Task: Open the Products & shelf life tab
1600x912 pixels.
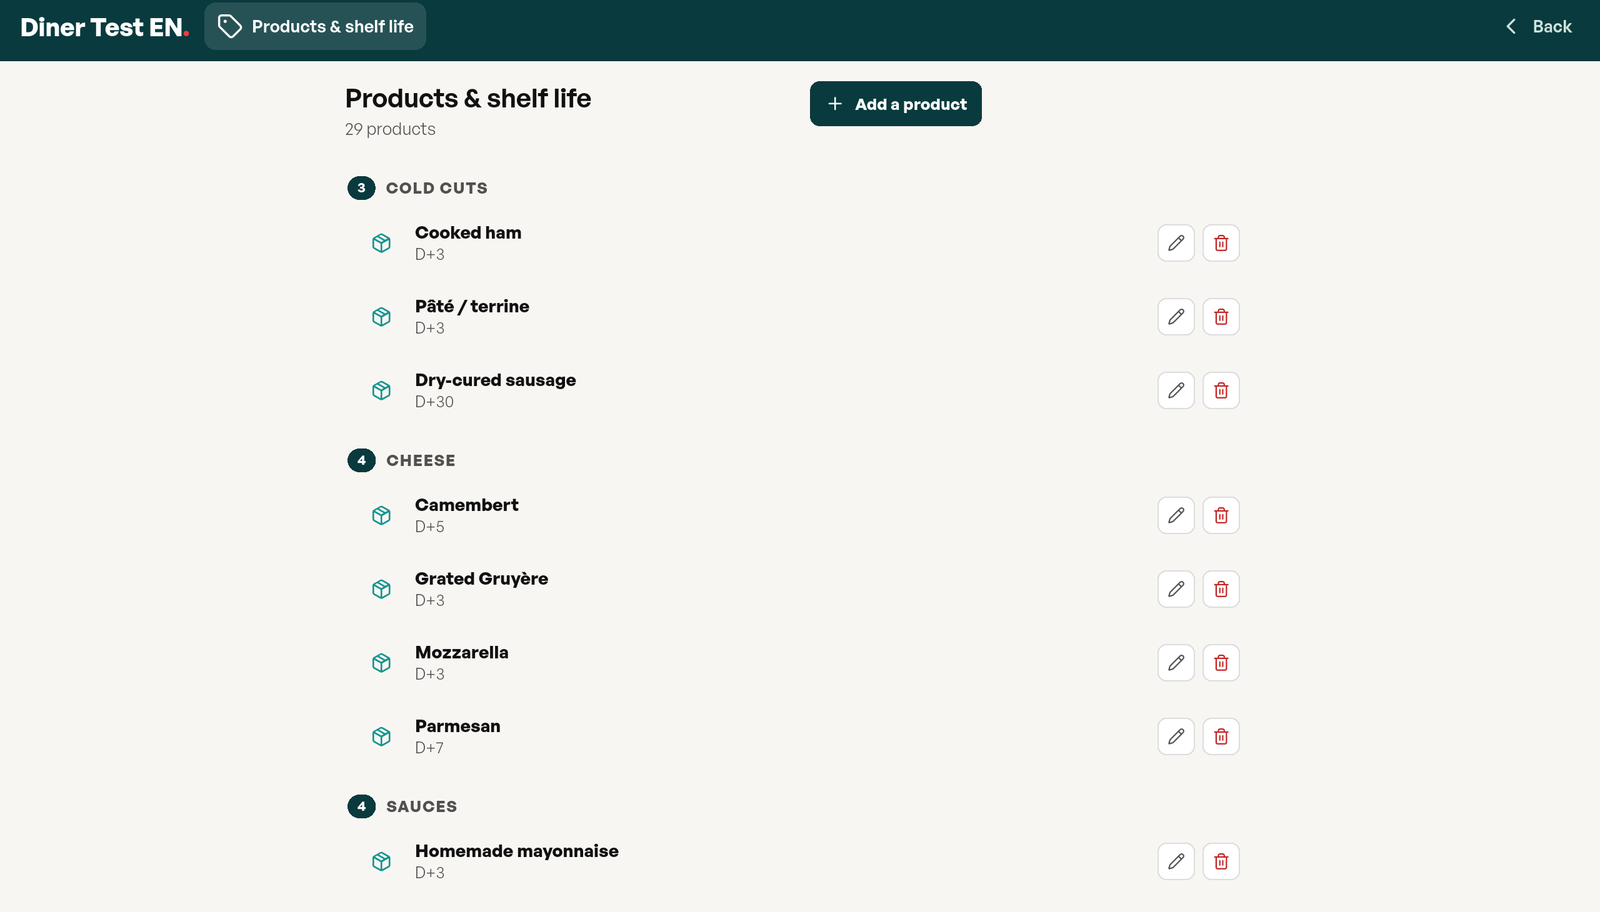Action: pos(315,26)
